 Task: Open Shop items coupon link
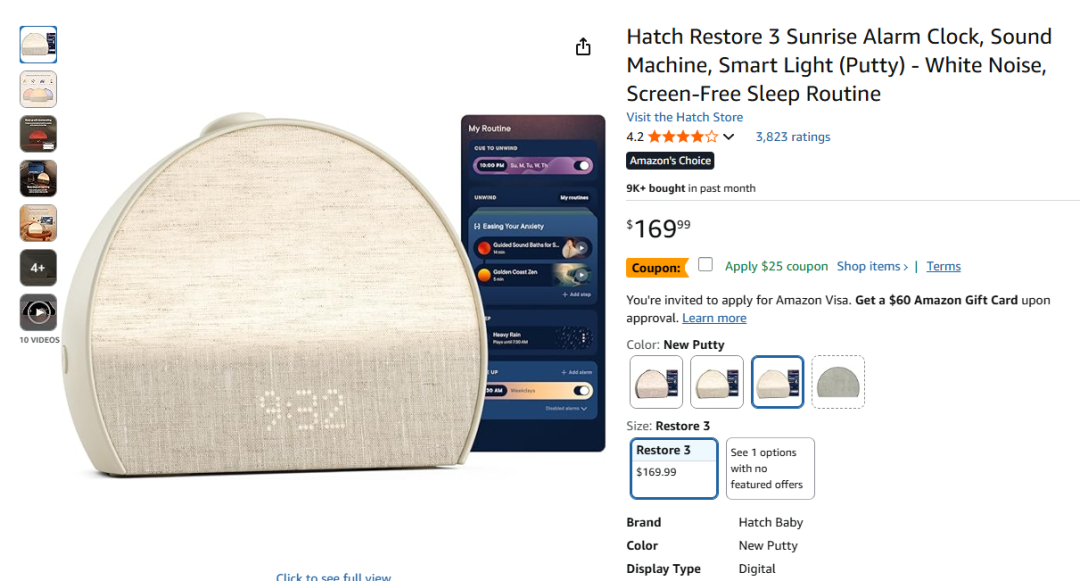pos(872,266)
